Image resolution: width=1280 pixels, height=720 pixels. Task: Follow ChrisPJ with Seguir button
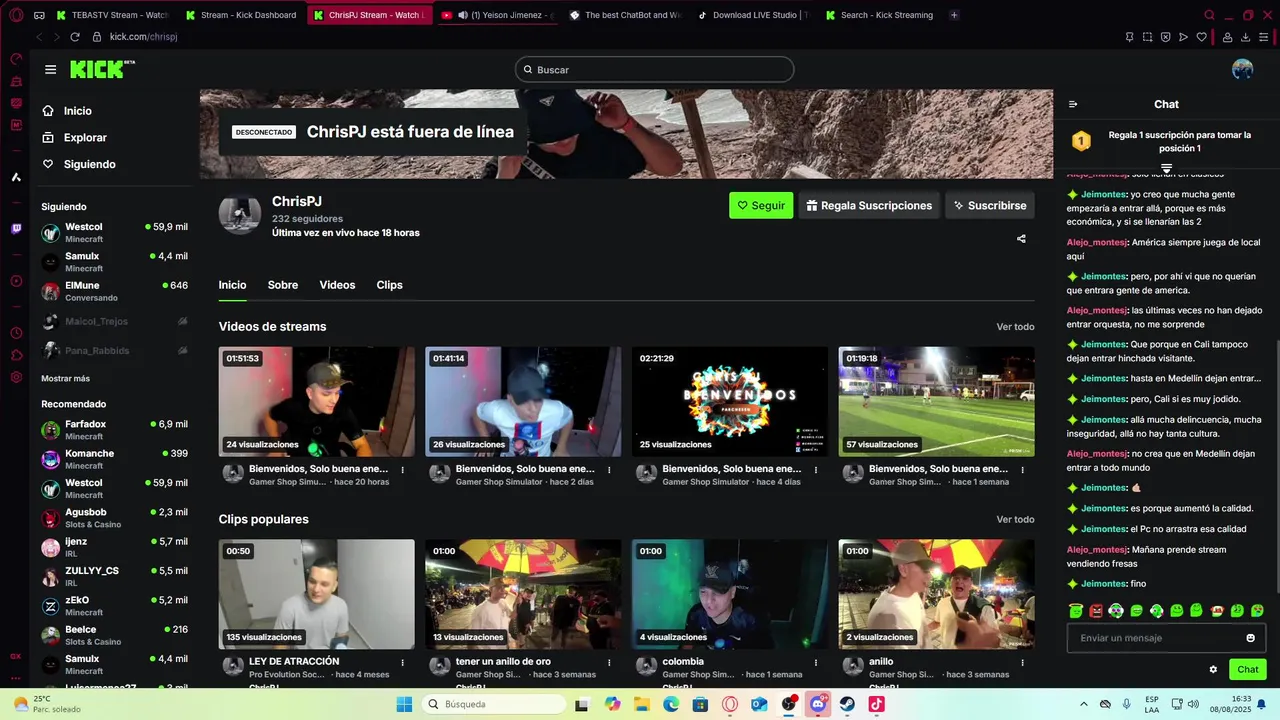tap(761, 205)
